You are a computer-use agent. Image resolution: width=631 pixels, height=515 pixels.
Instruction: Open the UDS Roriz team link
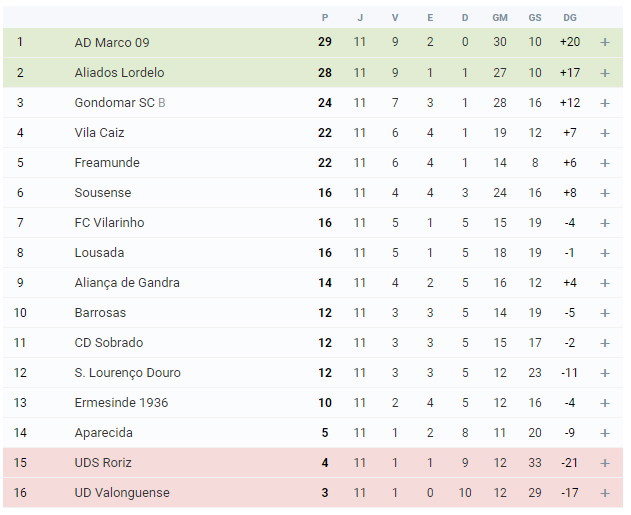[103, 462]
